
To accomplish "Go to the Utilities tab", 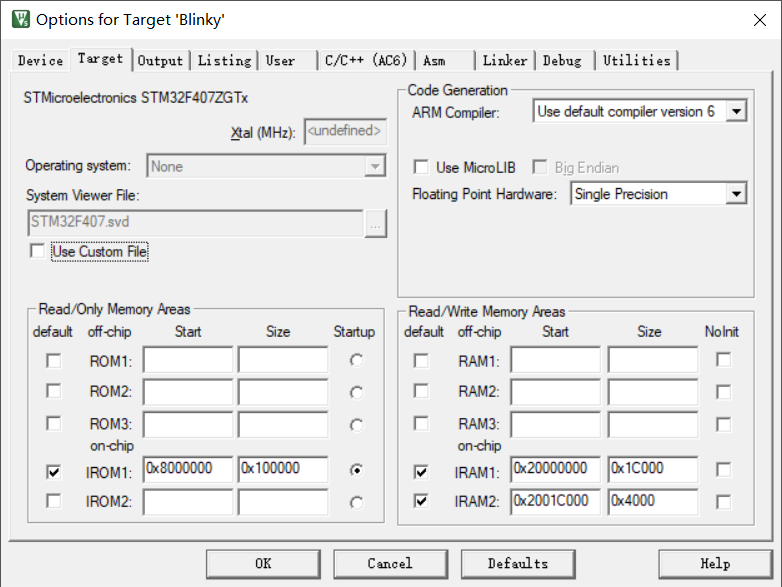I will point(637,61).
